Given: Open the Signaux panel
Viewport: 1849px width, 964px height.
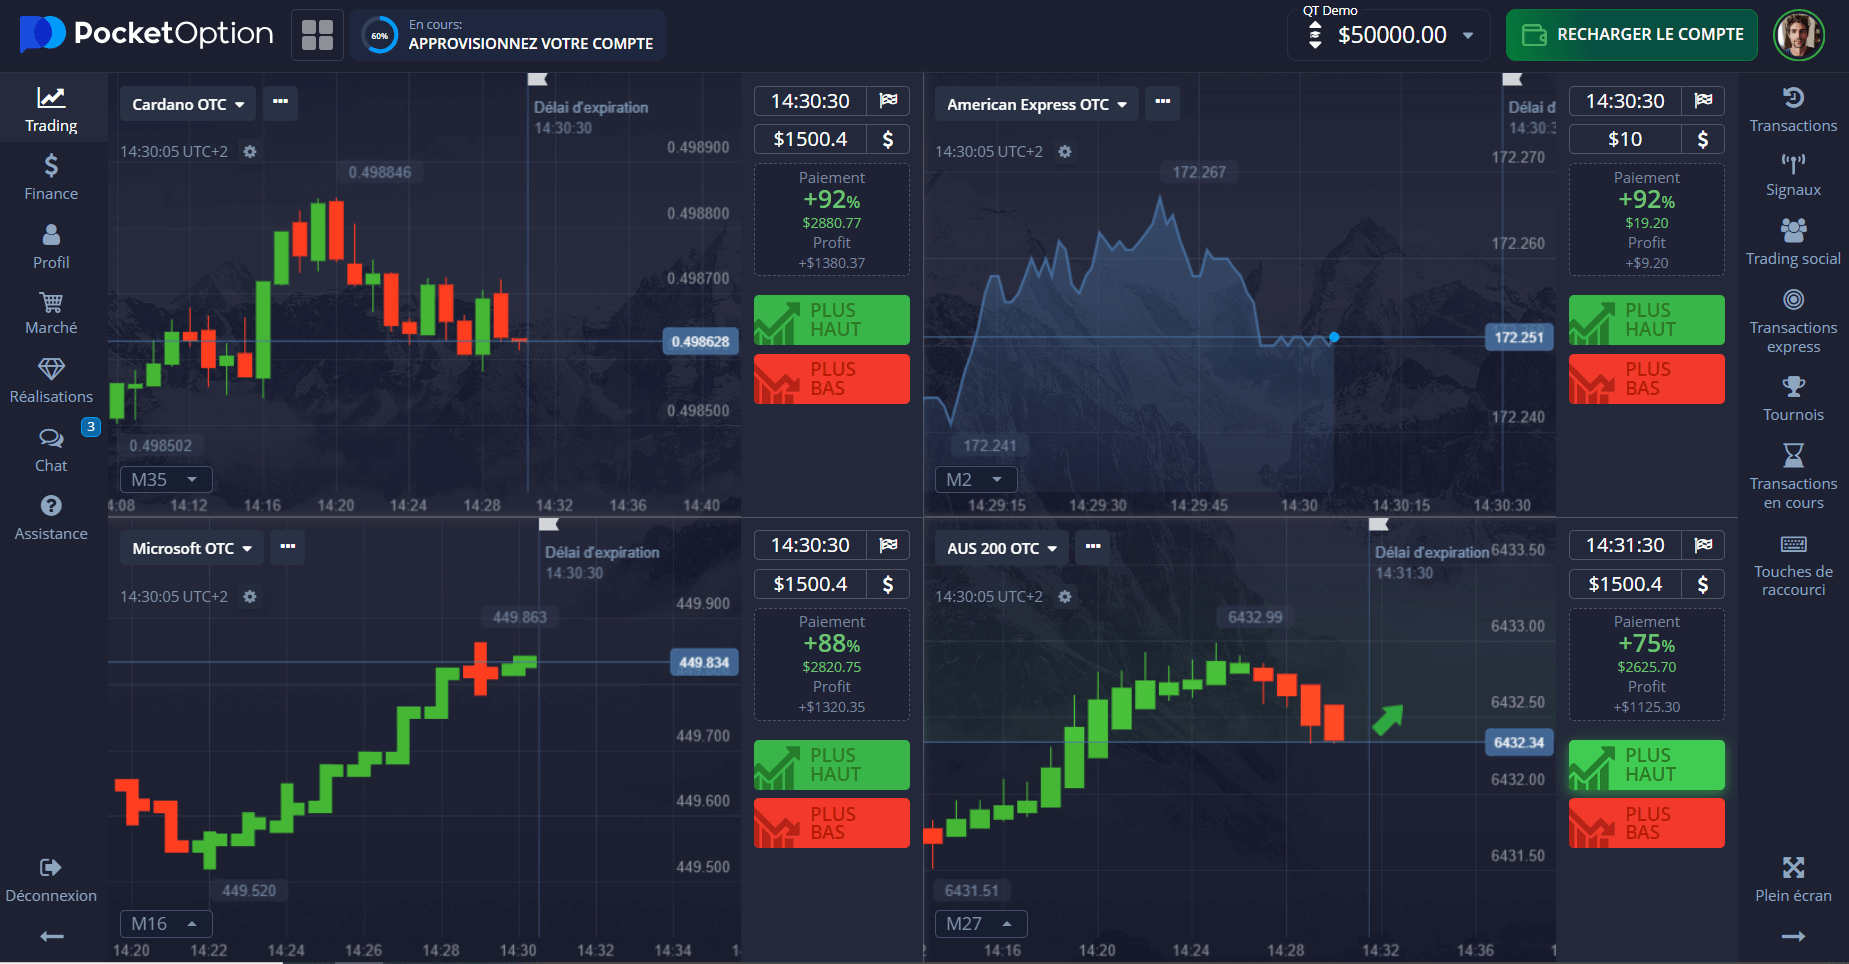Looking at the screenshot, I should [1793, 175].
